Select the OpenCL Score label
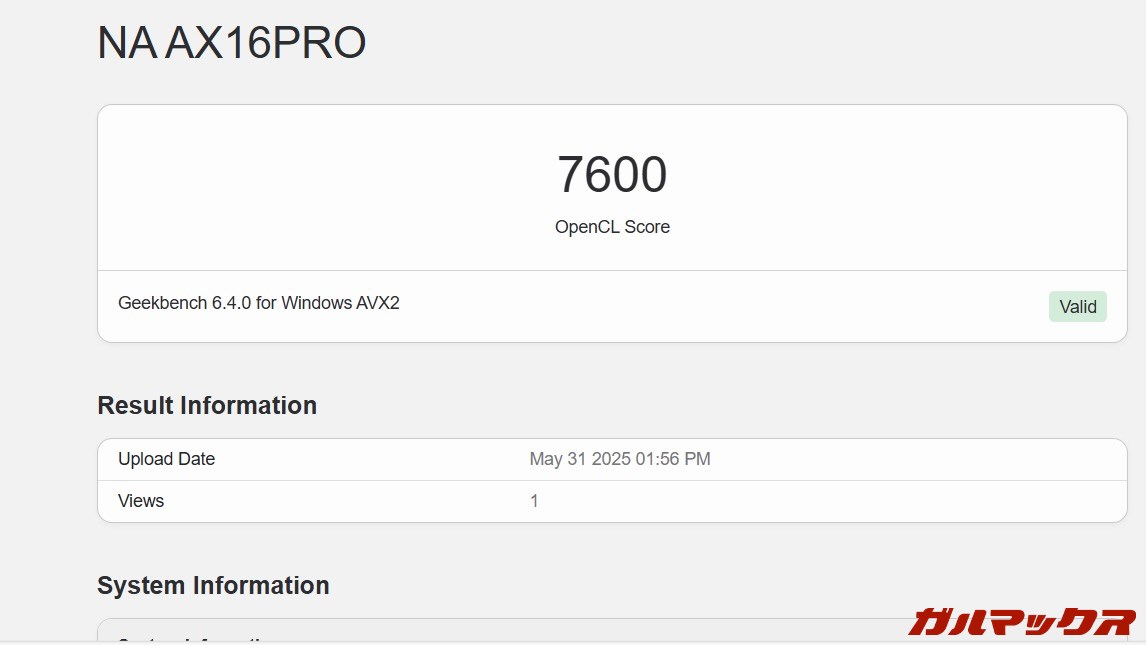 point(612,227)
